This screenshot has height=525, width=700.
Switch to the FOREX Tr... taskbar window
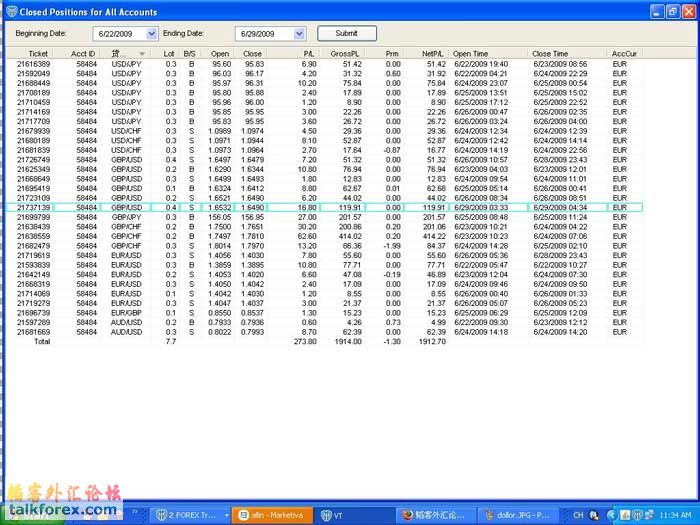tap(186, 514)
